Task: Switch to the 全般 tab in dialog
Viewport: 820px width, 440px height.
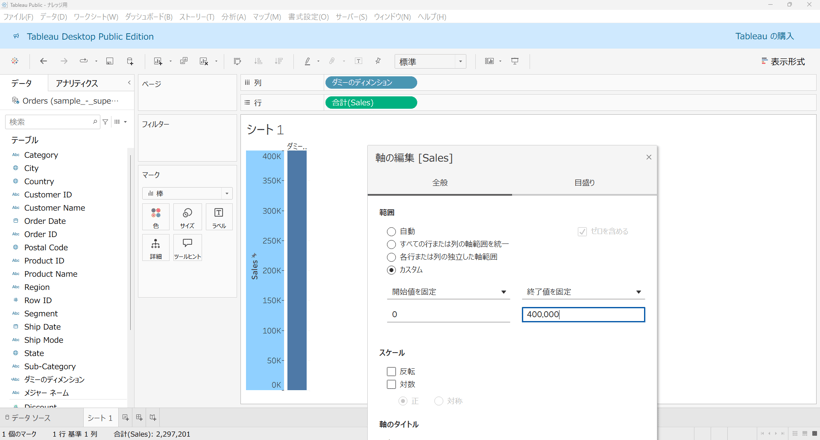Action: (440, 183)
